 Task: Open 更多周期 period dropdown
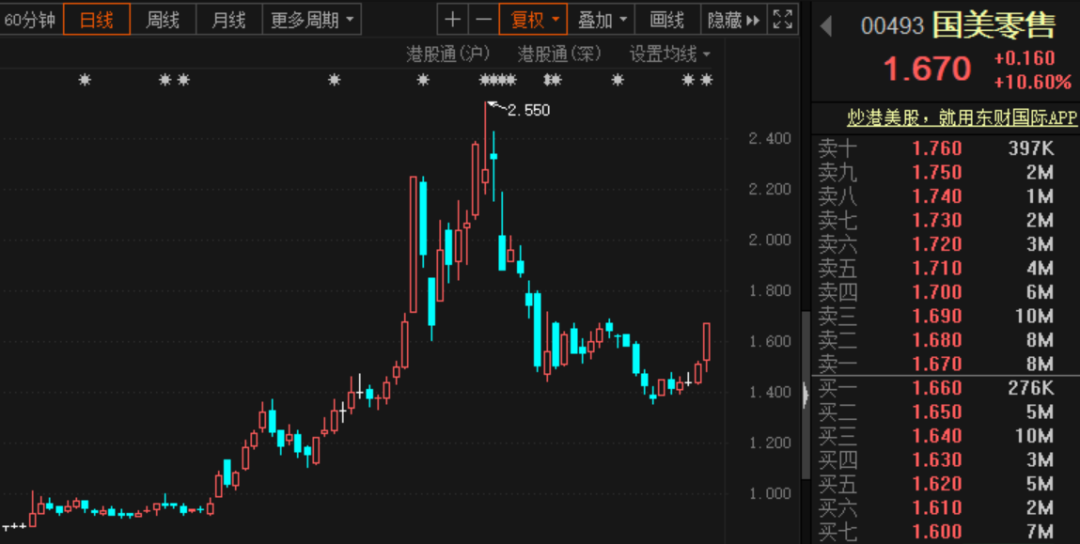coord(311,19)
